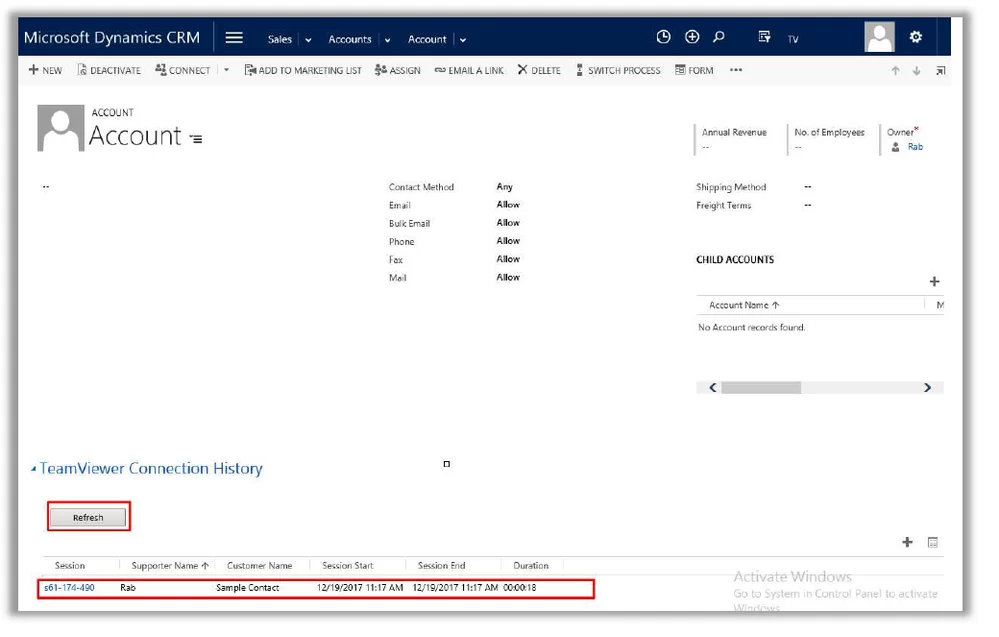Open global search with the magnifier icon
The width and height of the screenshot is (999, 637).
click(719, 37)
